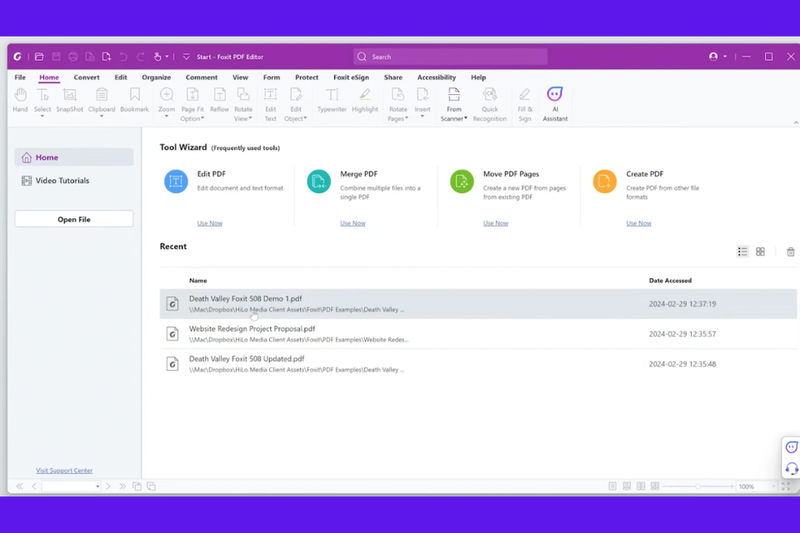Click the full screen icon in status bar

(786, 487)
